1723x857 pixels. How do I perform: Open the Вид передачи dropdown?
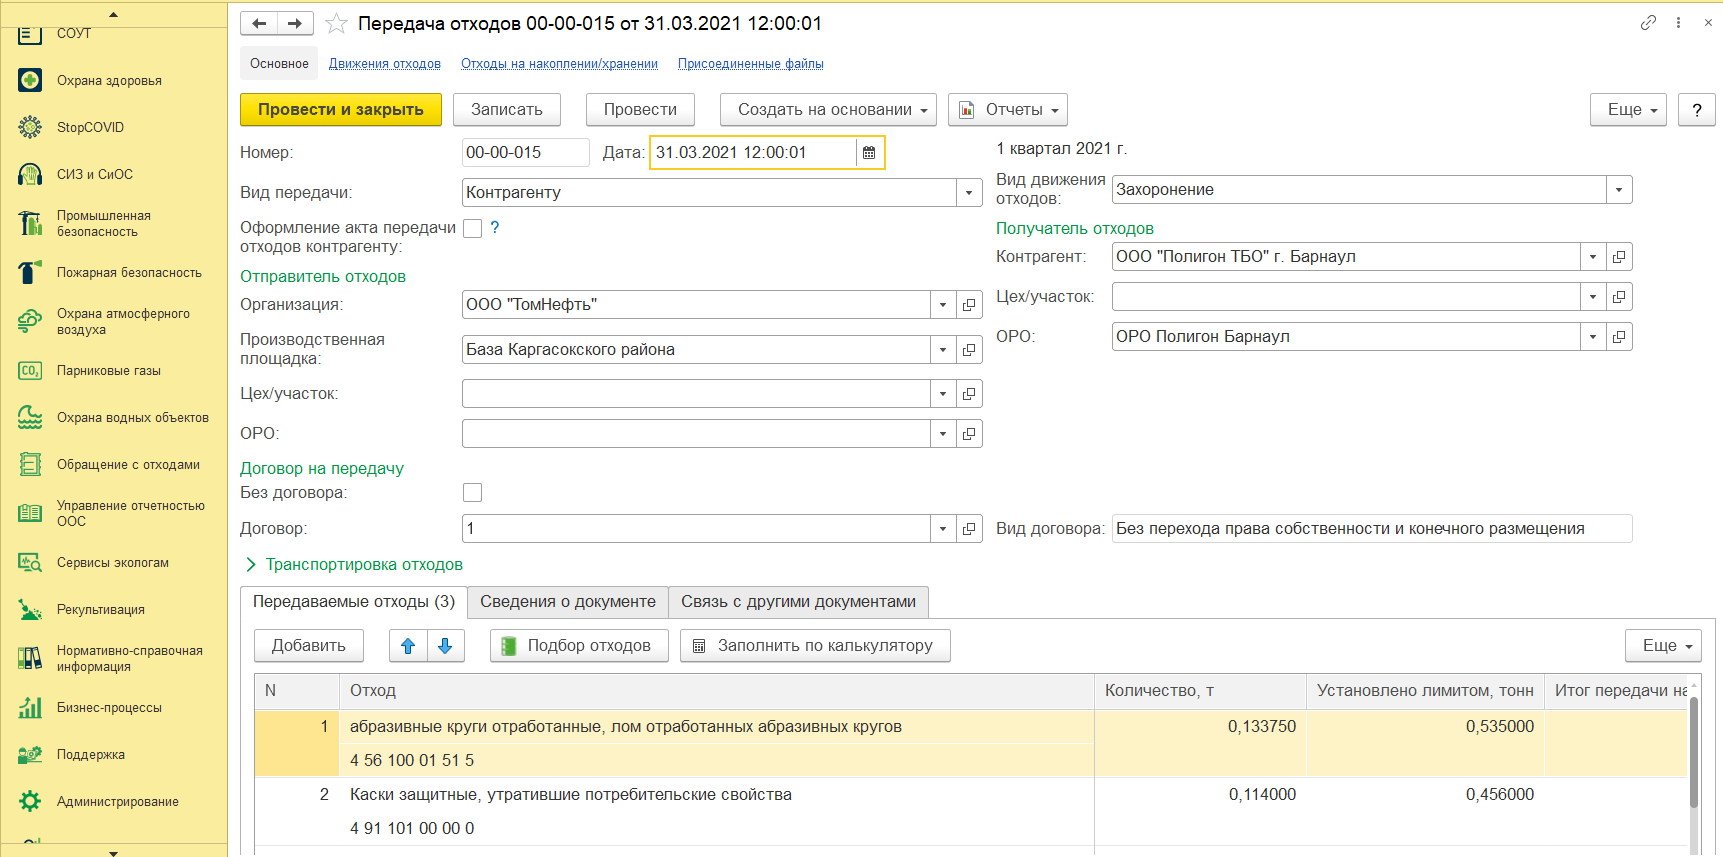(969, 193)
